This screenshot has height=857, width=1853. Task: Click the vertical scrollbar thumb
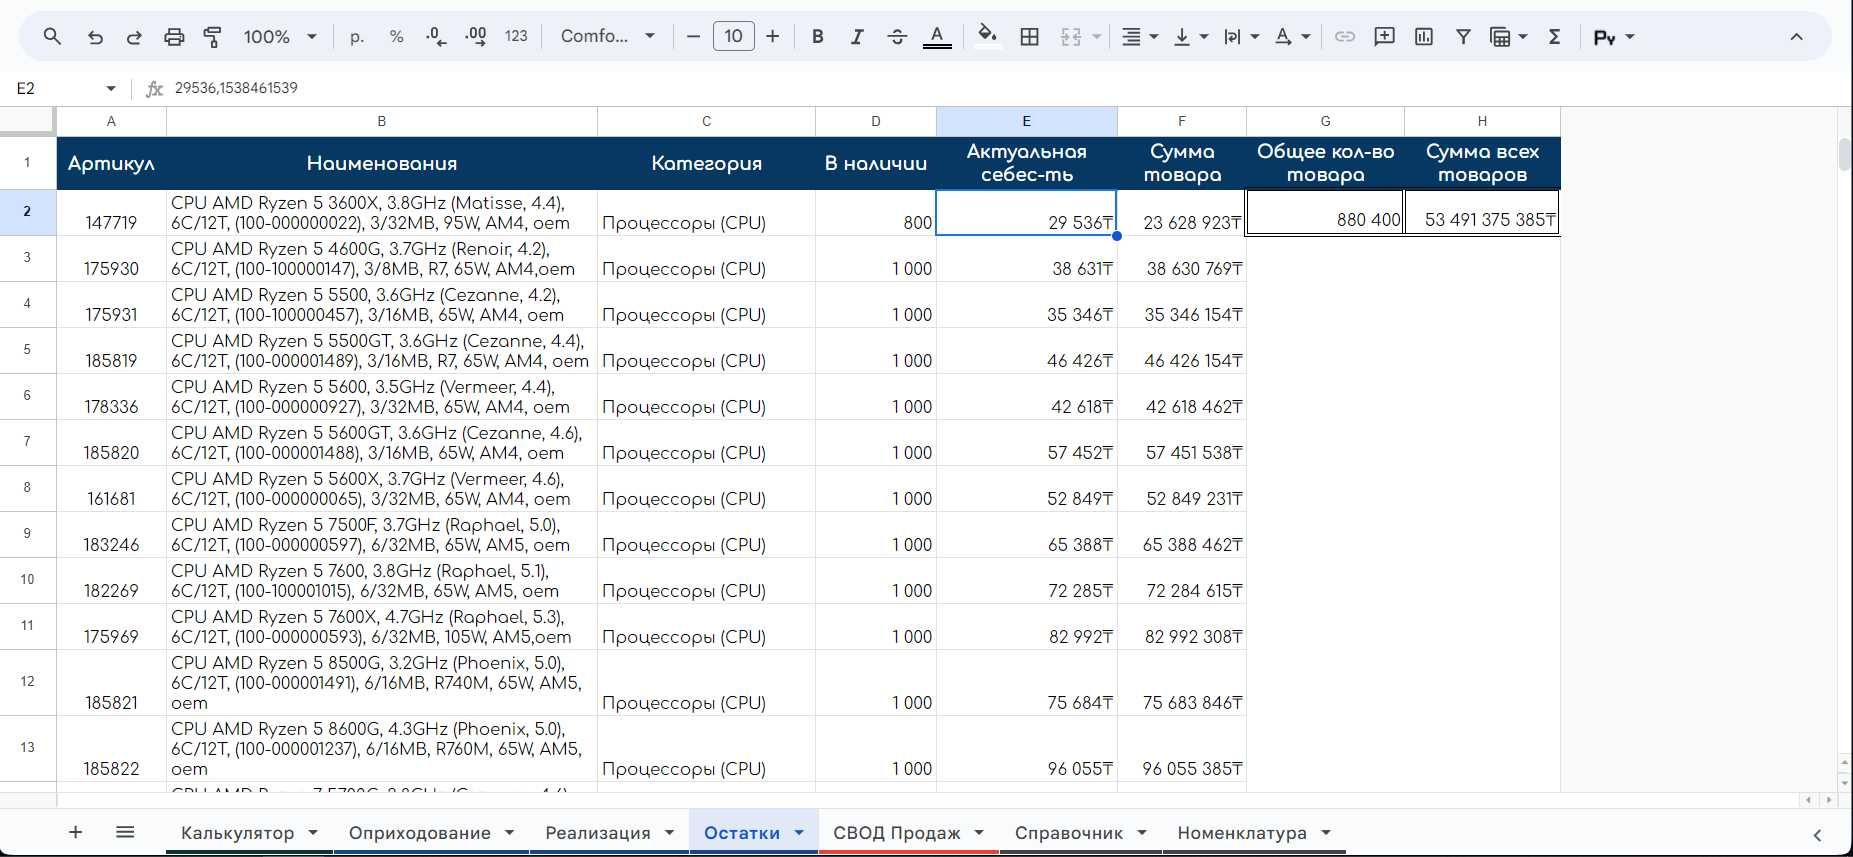(1844, 154)
